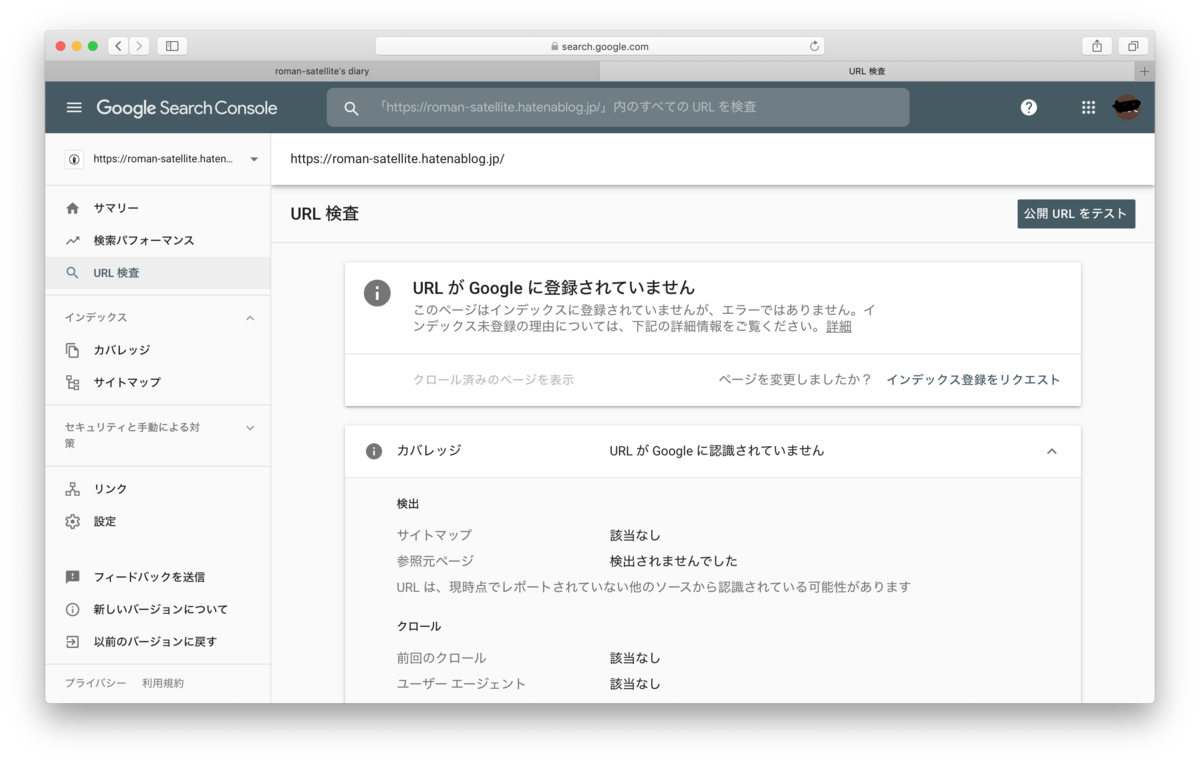Viewport: 1200px width, 763px height.
Task: Click フィードバックを送信 text
Action: coord(149,577)
